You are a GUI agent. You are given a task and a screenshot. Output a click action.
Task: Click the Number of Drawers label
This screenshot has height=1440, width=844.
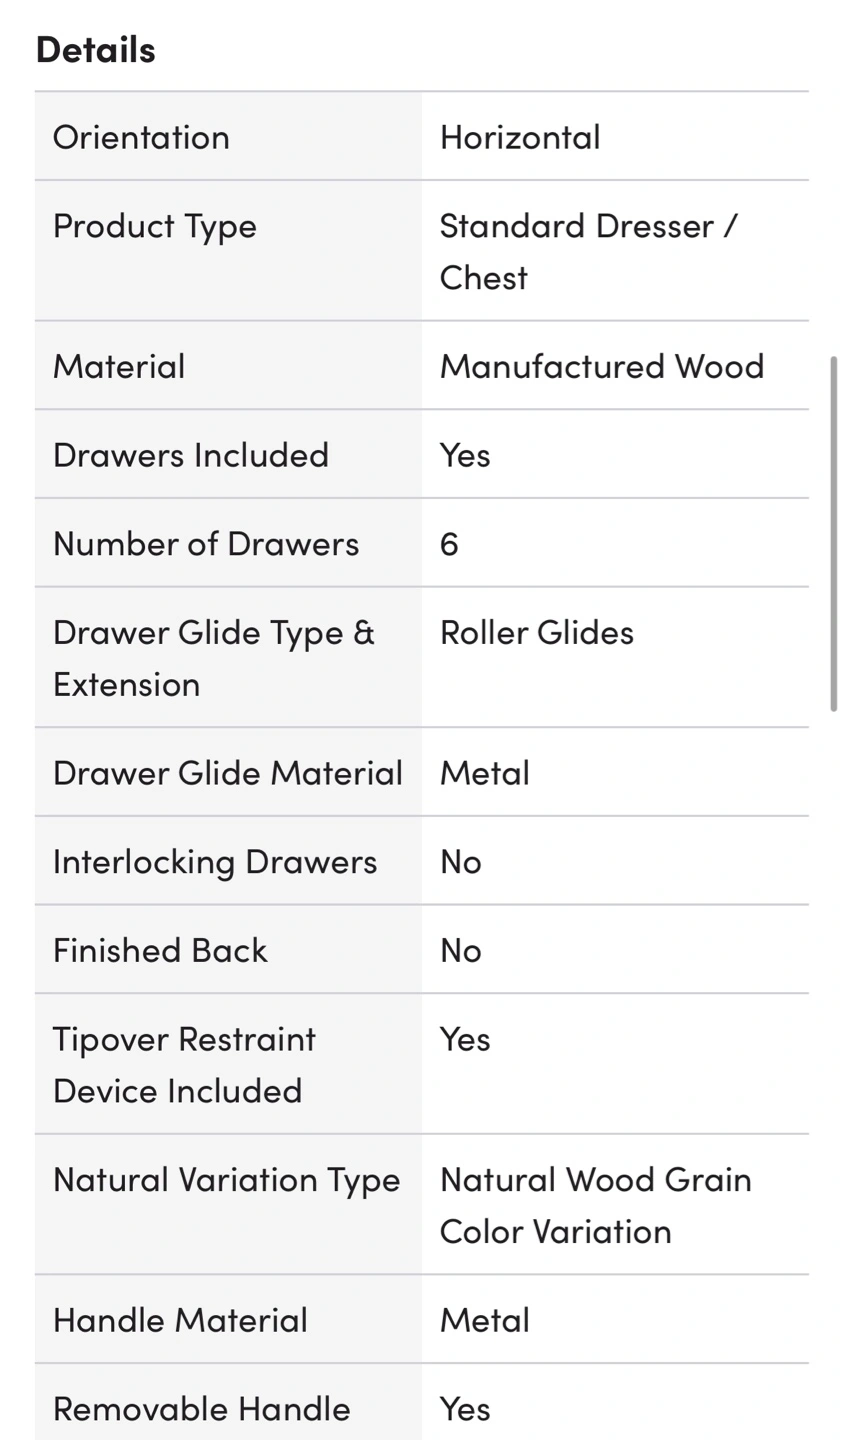coord(206,544)
